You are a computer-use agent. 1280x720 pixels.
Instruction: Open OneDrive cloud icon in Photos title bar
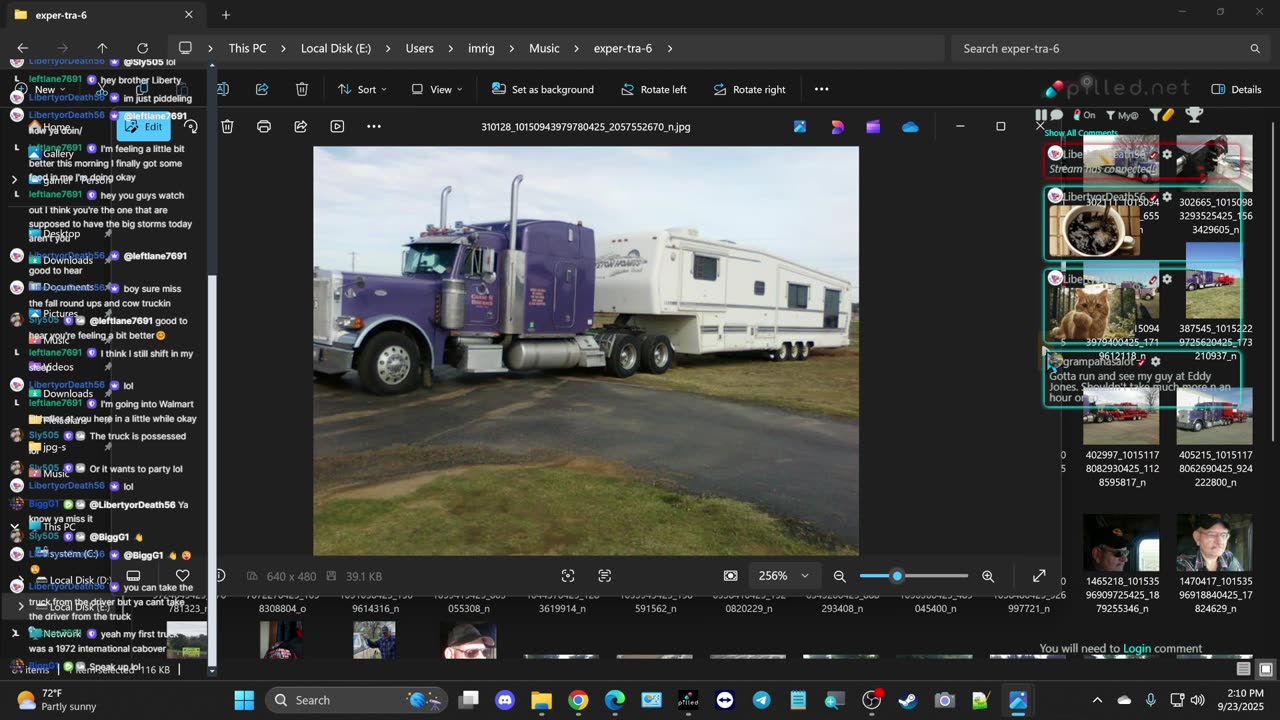click(x=910, y=127)
